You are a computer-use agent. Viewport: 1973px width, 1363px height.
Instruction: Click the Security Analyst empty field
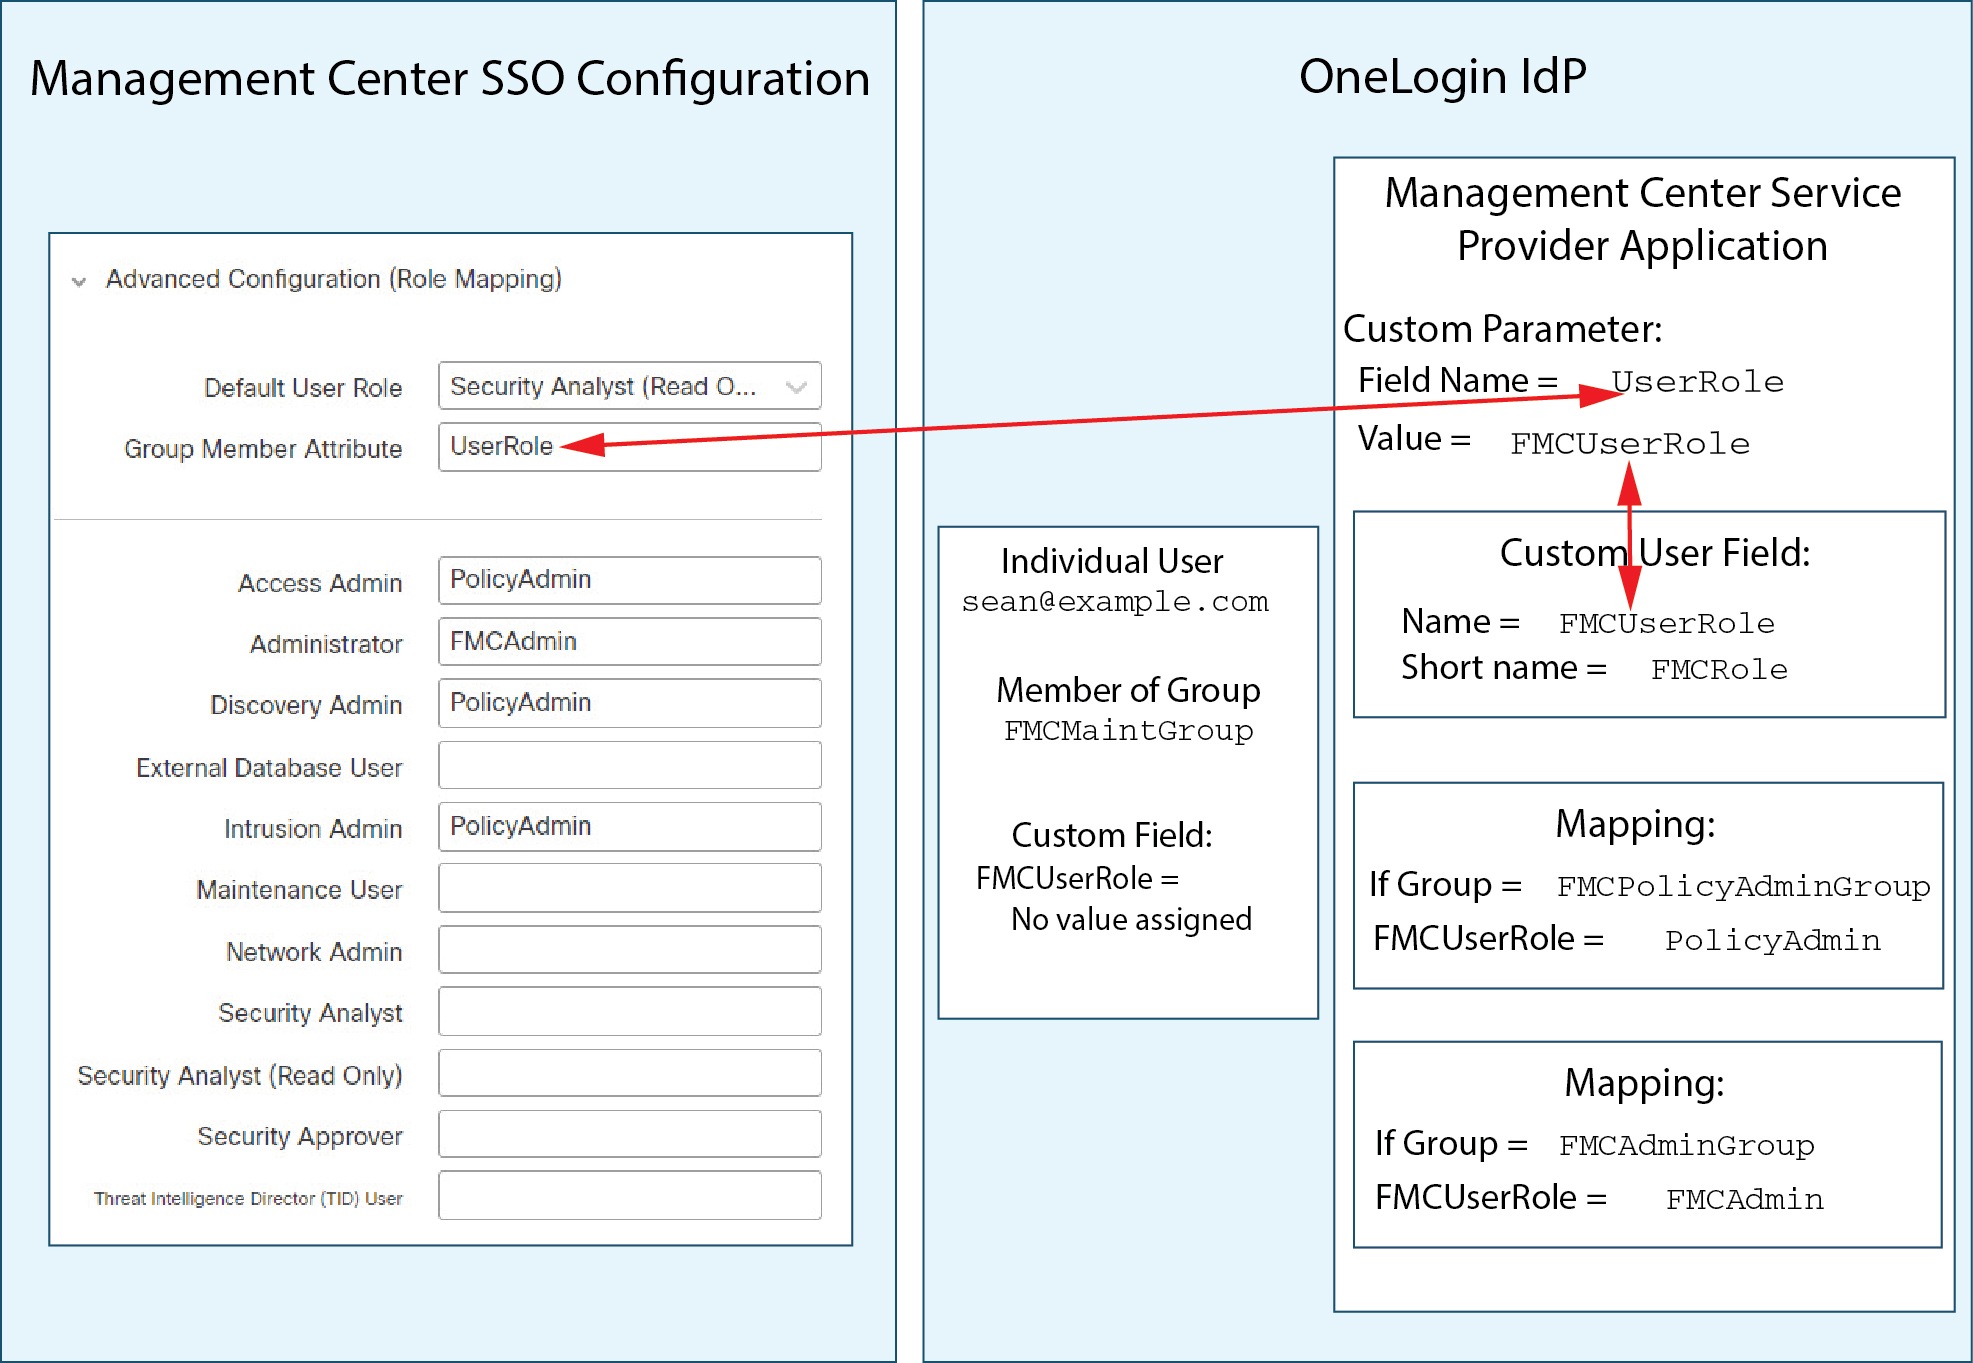(630, 1011)
